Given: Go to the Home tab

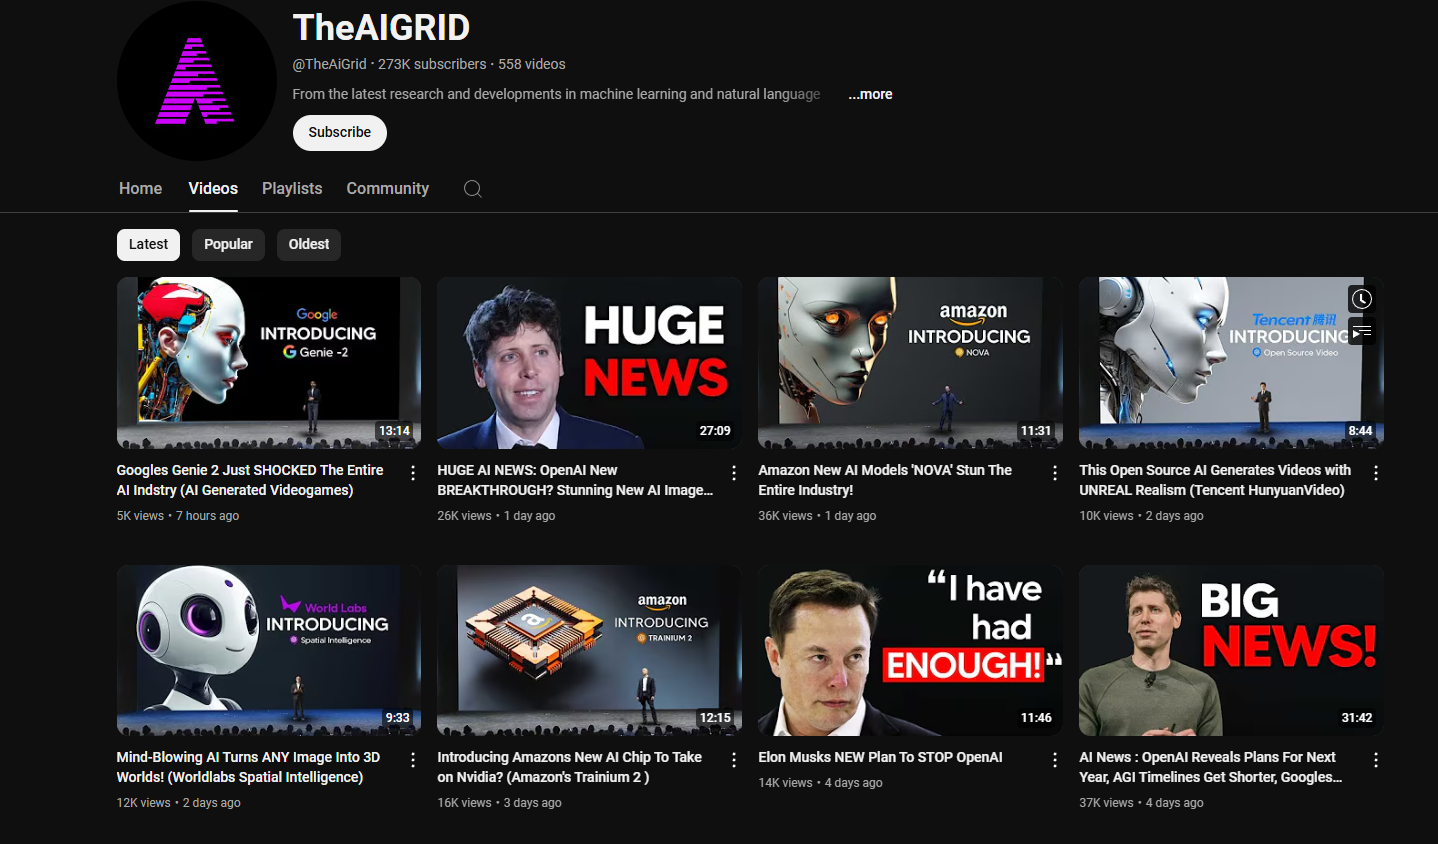Looking at the screenshot, I should pyautogui.click(x=140, y=188).
